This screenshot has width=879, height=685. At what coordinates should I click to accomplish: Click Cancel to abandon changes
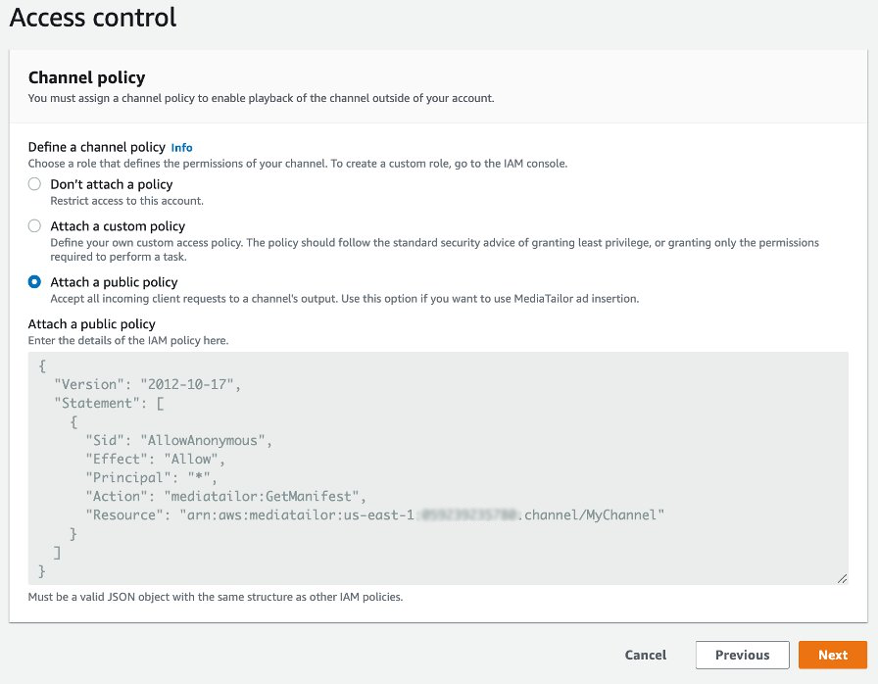coord(644,655)
